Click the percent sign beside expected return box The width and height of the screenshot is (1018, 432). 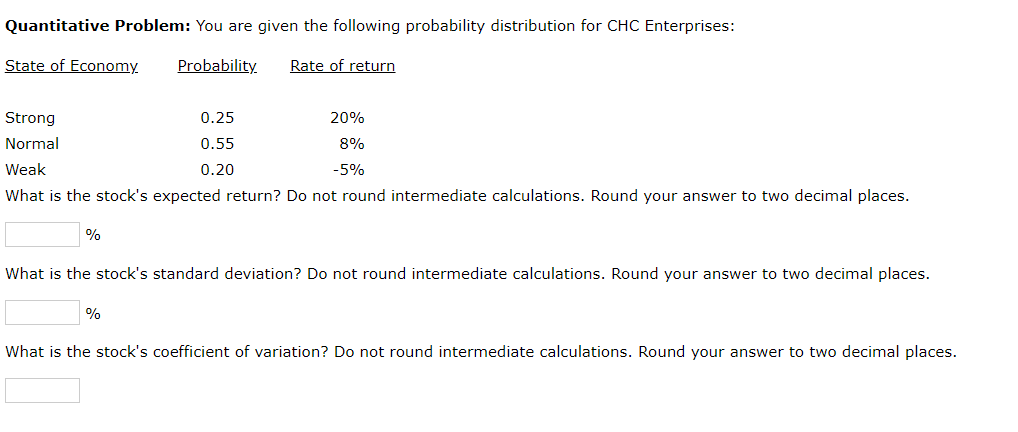(93, 235)
